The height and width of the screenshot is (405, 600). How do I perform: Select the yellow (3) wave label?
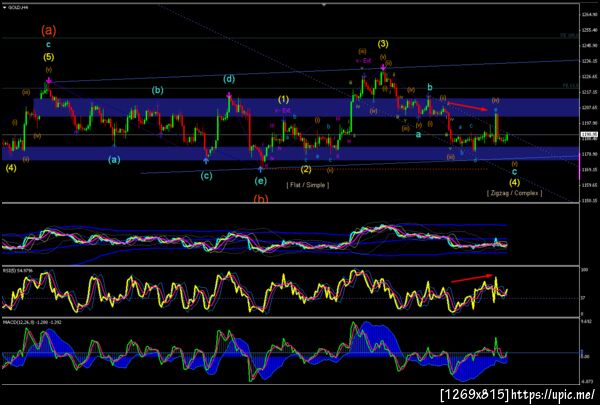[x=383, y=44]
